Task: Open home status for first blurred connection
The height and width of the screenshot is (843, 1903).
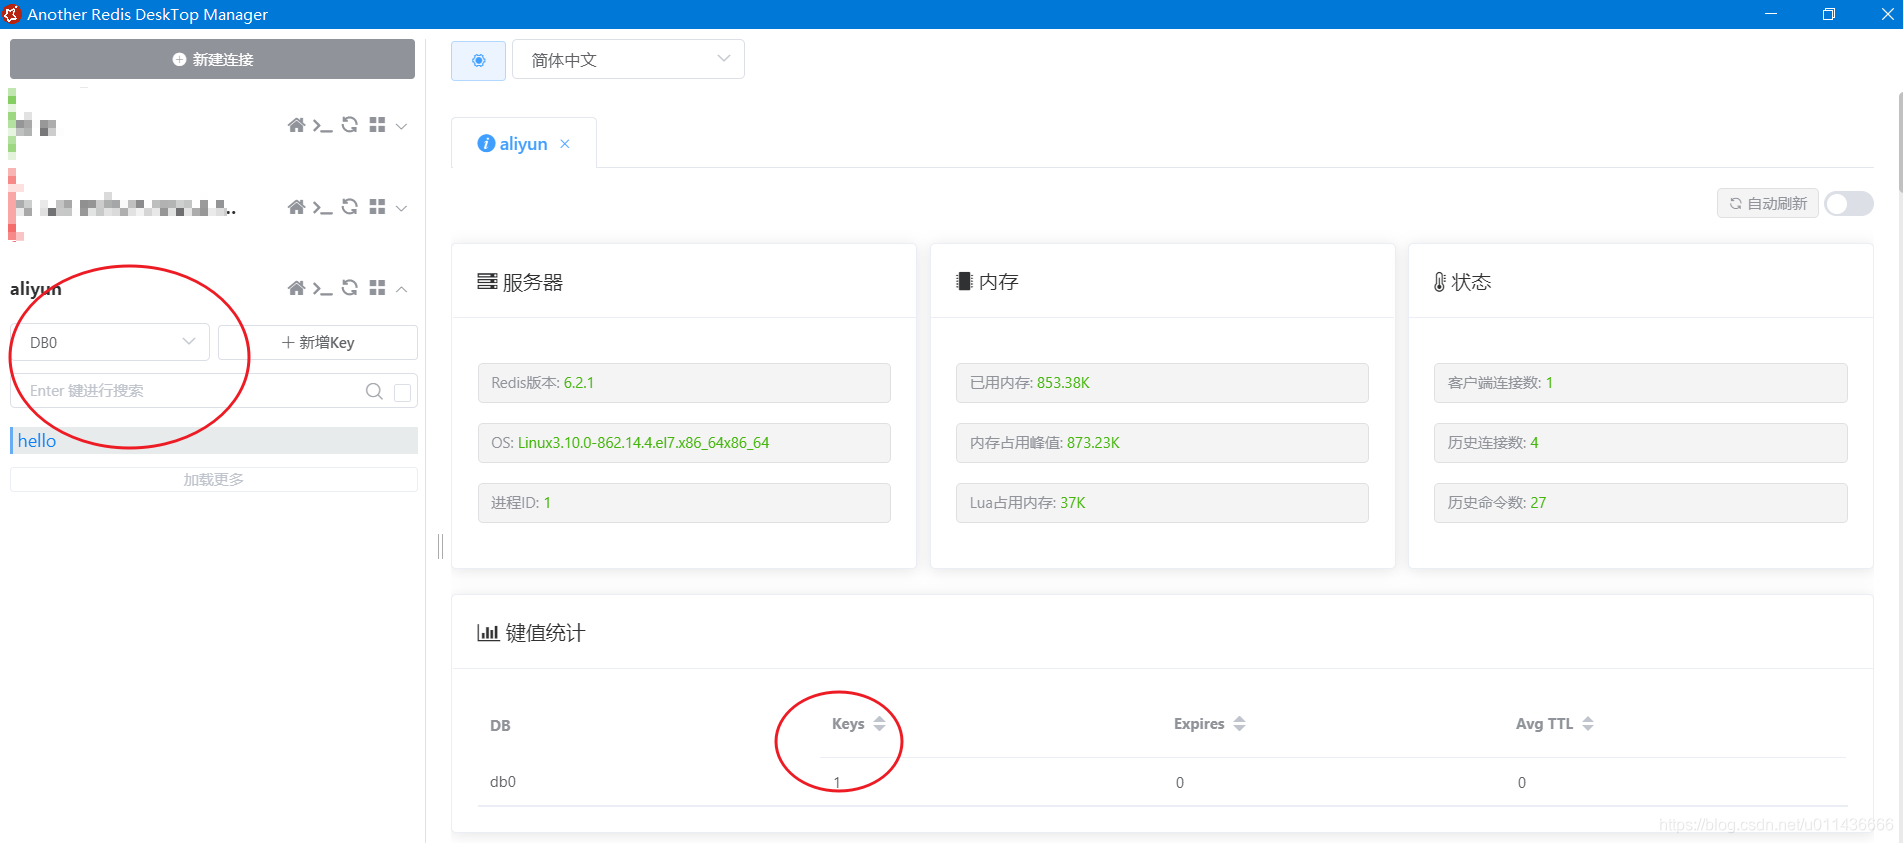Action: [x=296, y=125]
